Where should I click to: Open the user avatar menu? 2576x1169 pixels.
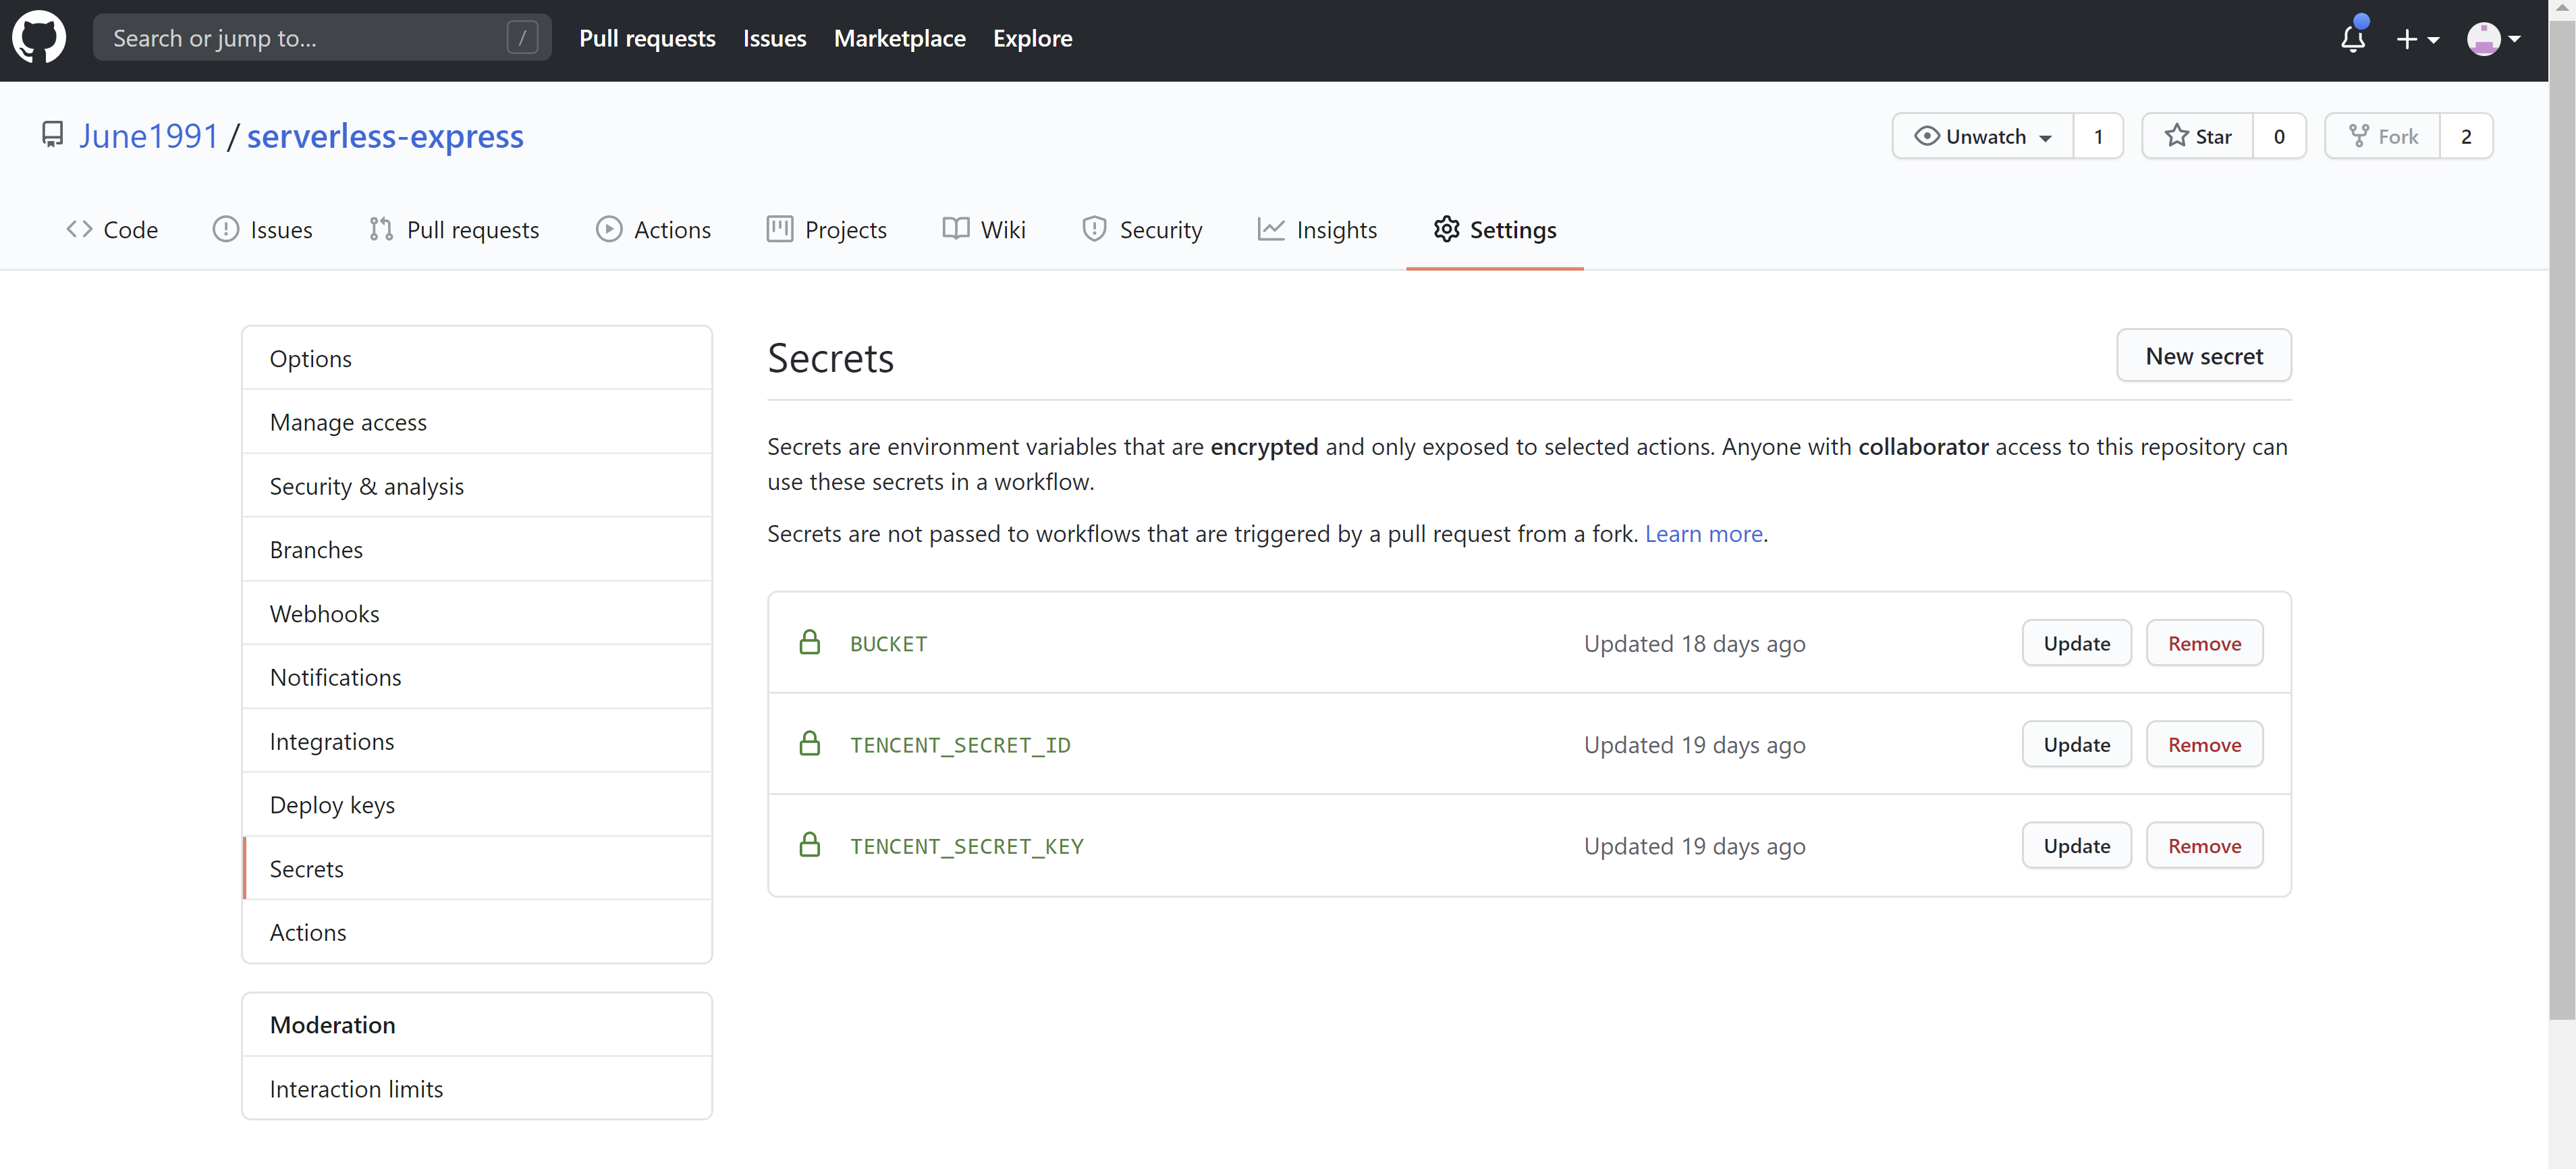[2492, 39]
